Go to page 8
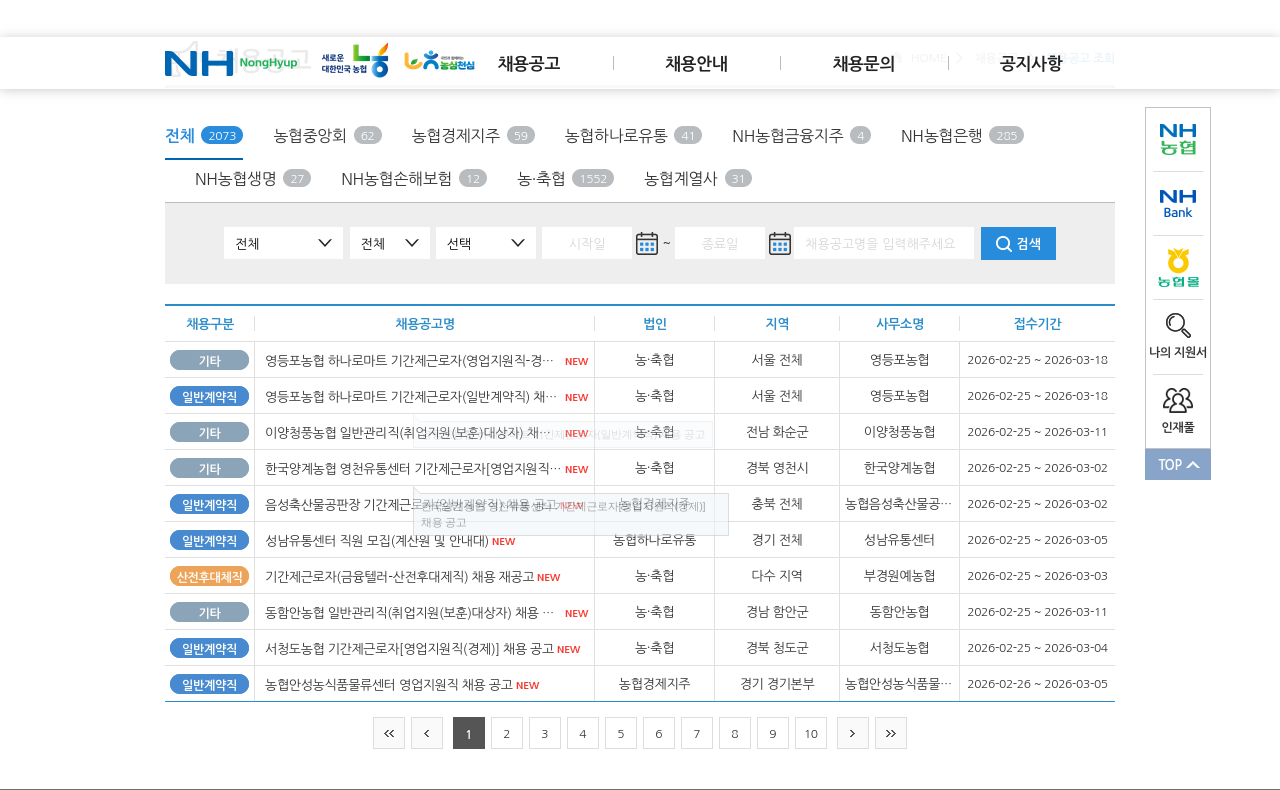The image size is (1280, 790). [735, 733]
